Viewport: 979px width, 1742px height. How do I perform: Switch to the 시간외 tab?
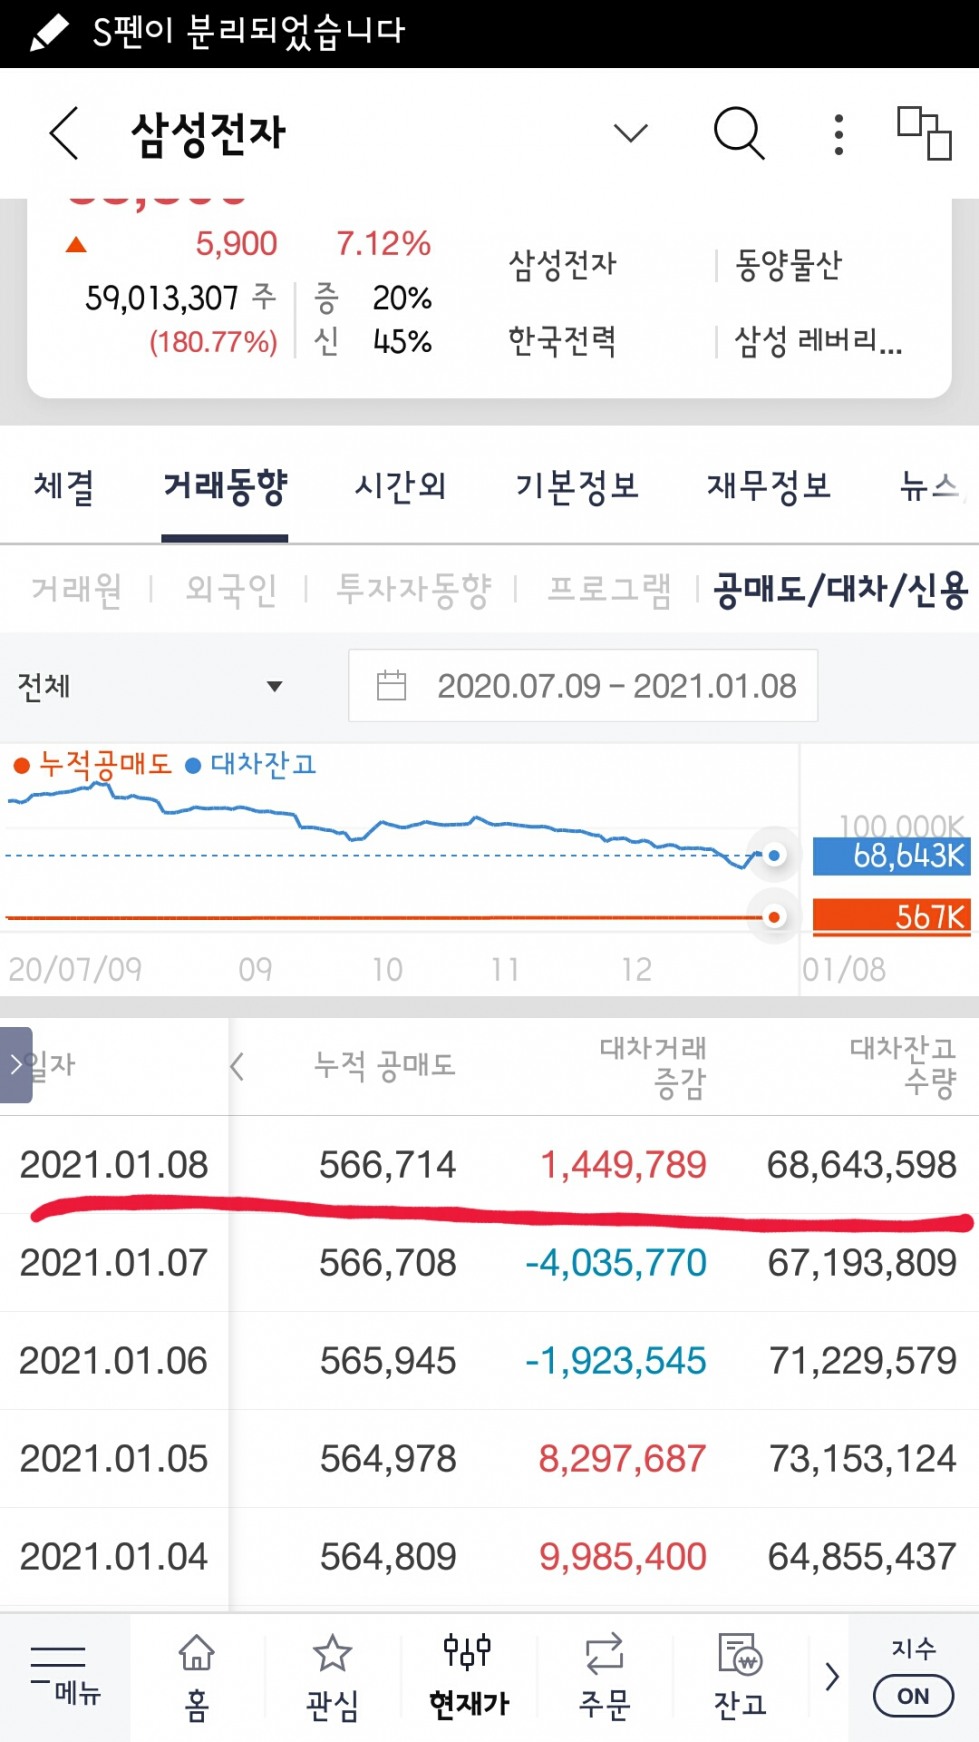[x=400, y=487]
